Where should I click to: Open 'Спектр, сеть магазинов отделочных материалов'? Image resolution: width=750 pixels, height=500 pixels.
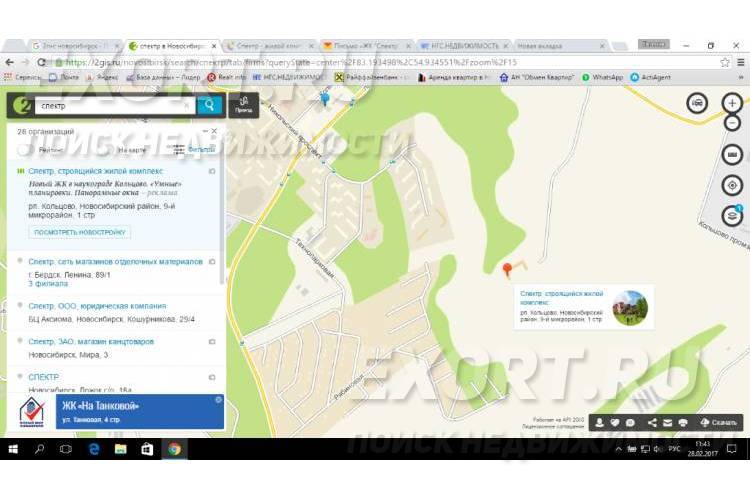(115, 262)
